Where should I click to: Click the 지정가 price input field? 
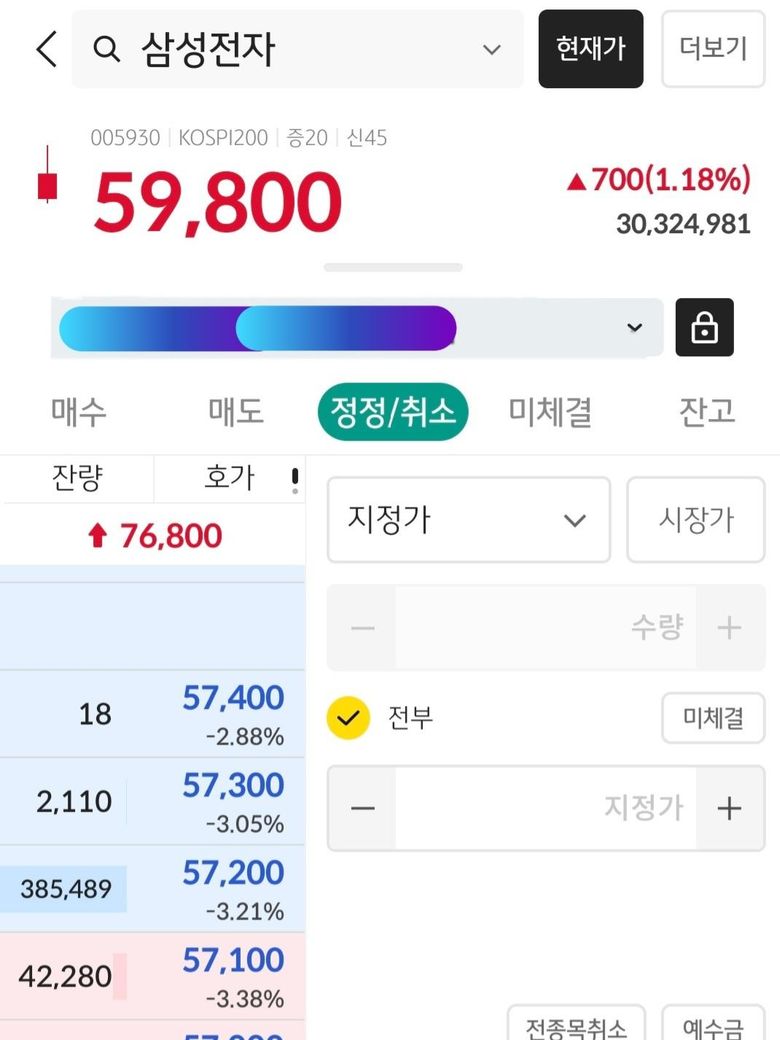click(x=545, y=808)
